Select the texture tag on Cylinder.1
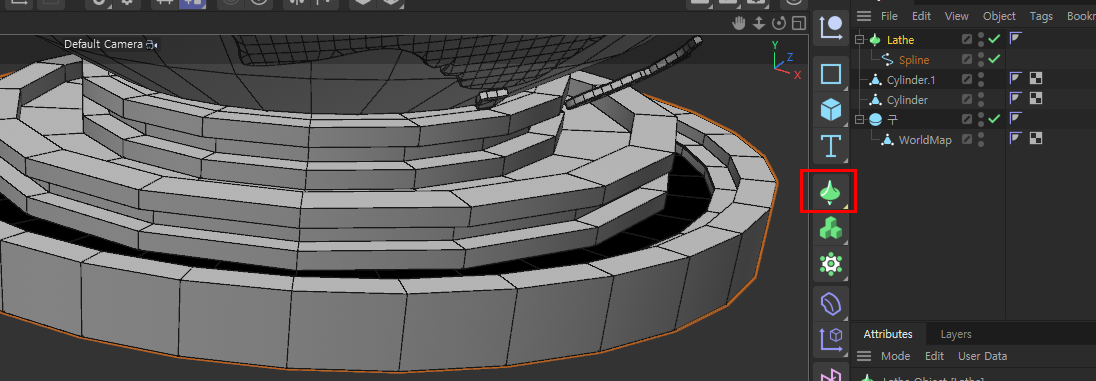Image resolution: width=1096 pixels, height=381 pixels. (x=1036, y=79)
